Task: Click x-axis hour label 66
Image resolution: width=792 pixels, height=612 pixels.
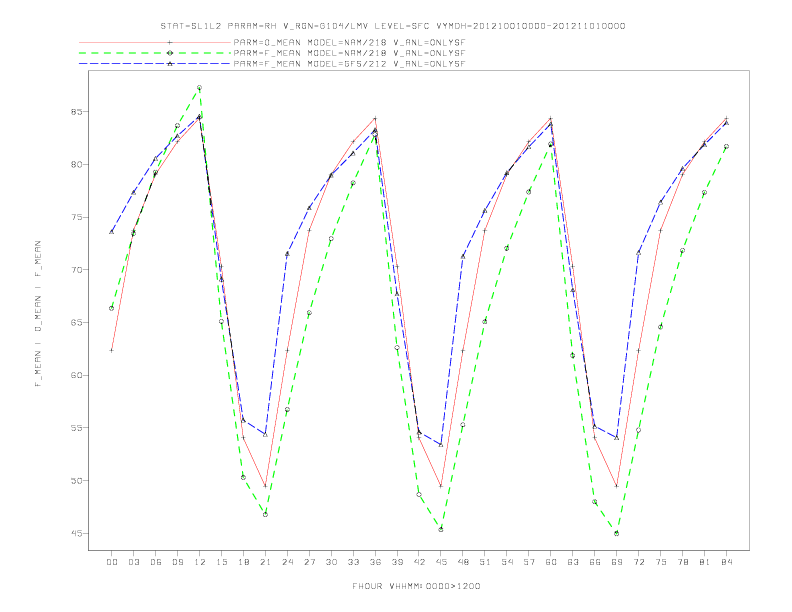Action: 595,562
